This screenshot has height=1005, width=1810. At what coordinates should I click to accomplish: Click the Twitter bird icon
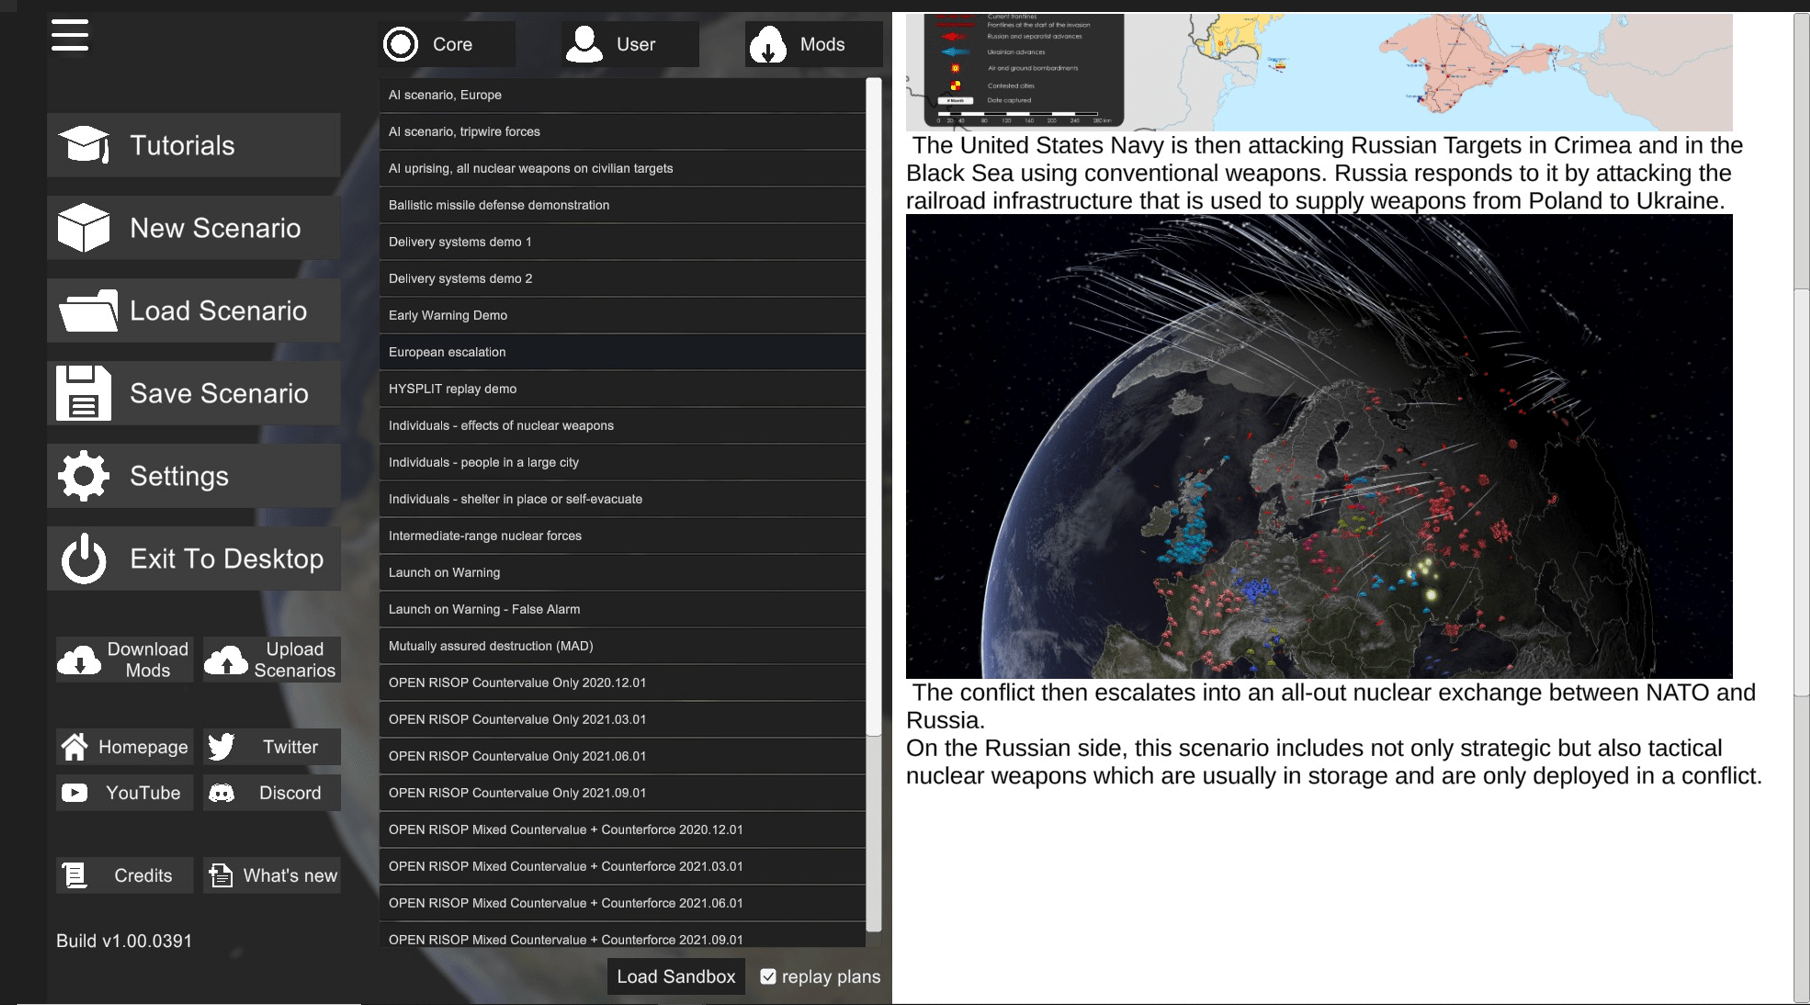point(221,747)
